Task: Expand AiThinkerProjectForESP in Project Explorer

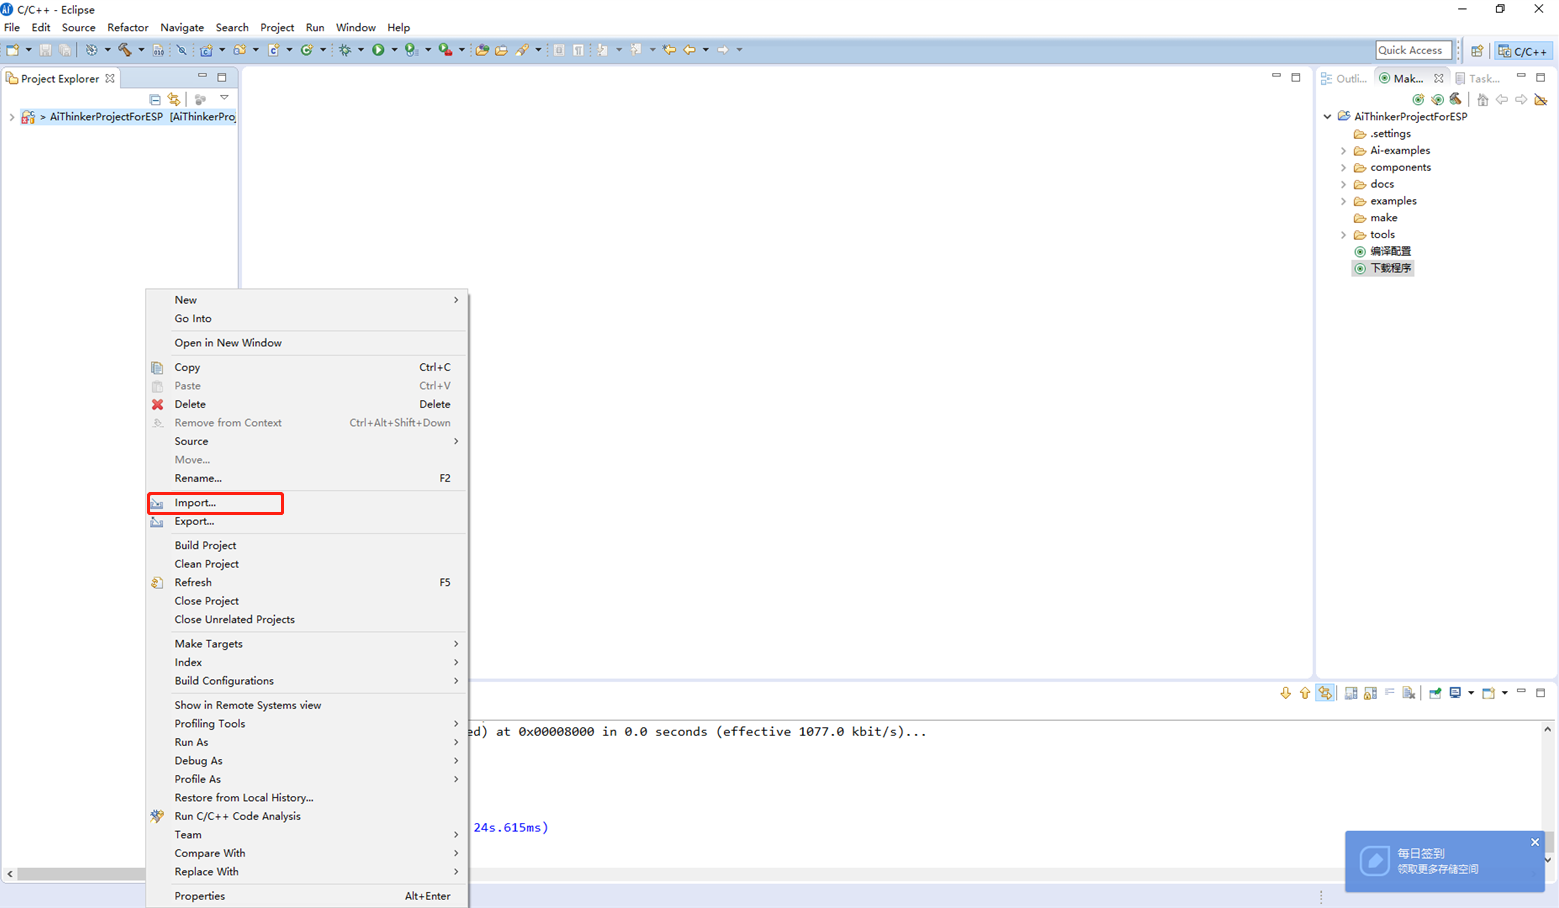Action: pyautogui.click(x=12, y=117)
